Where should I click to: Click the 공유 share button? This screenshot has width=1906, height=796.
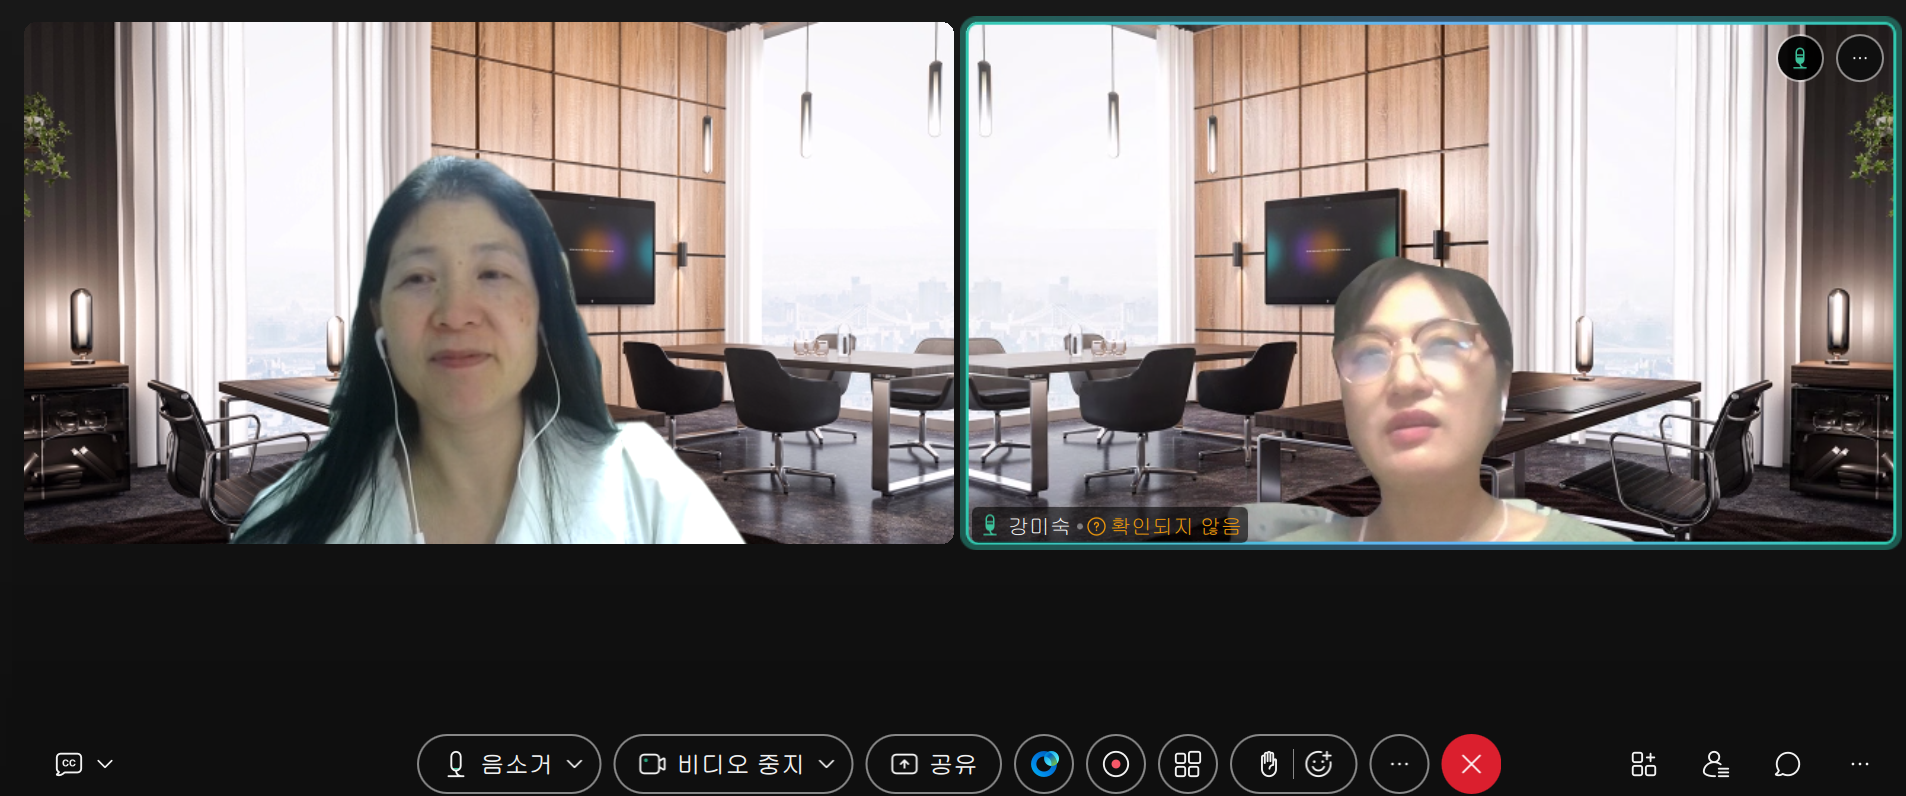coord(933,764)
